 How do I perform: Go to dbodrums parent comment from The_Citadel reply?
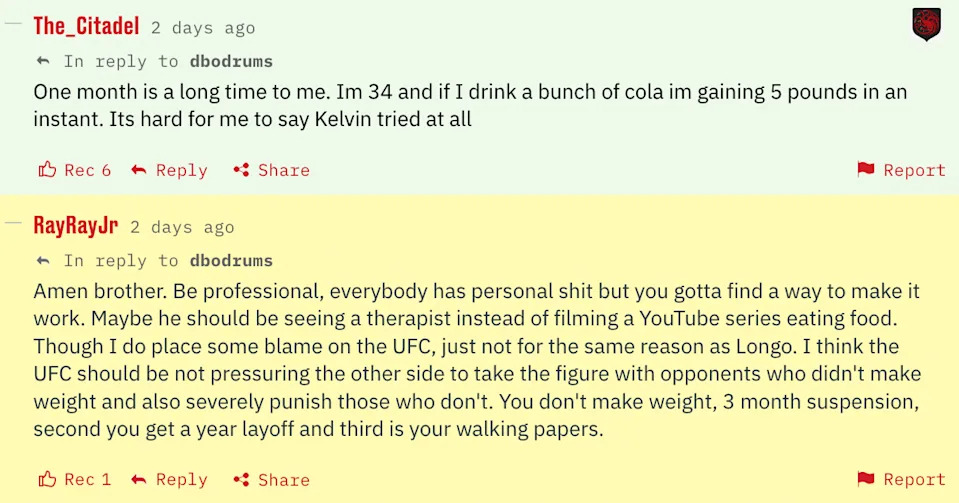(x=231, y=61)
